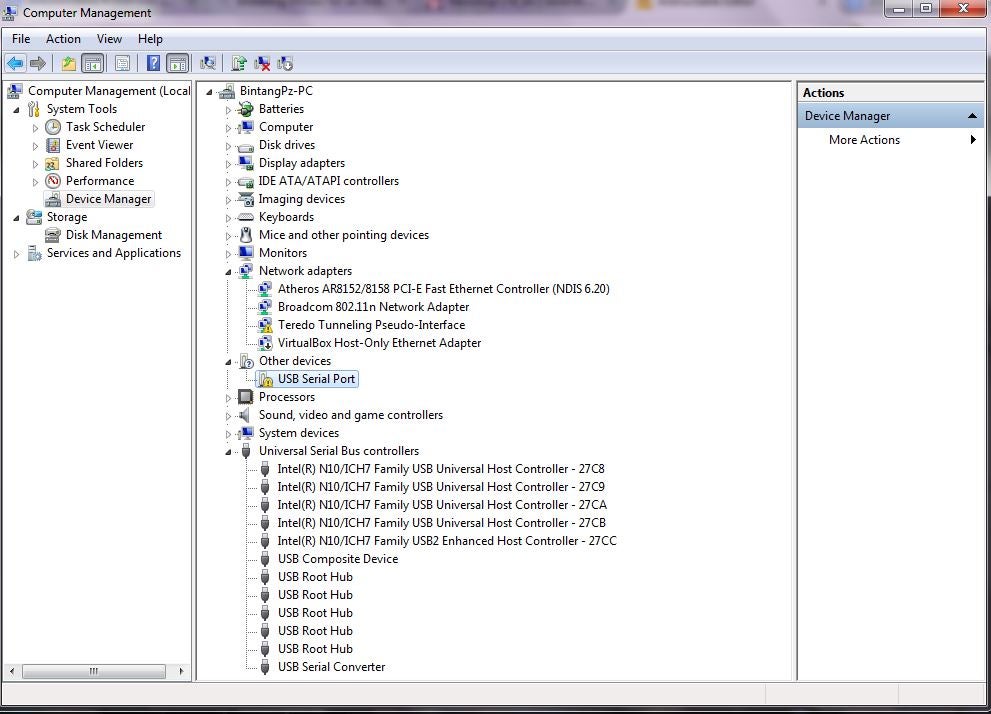The width and height of the screenshot is (991, 714).
Task: Click the Mice and other pointing devices icon
Action: click(x=245, y=235)
